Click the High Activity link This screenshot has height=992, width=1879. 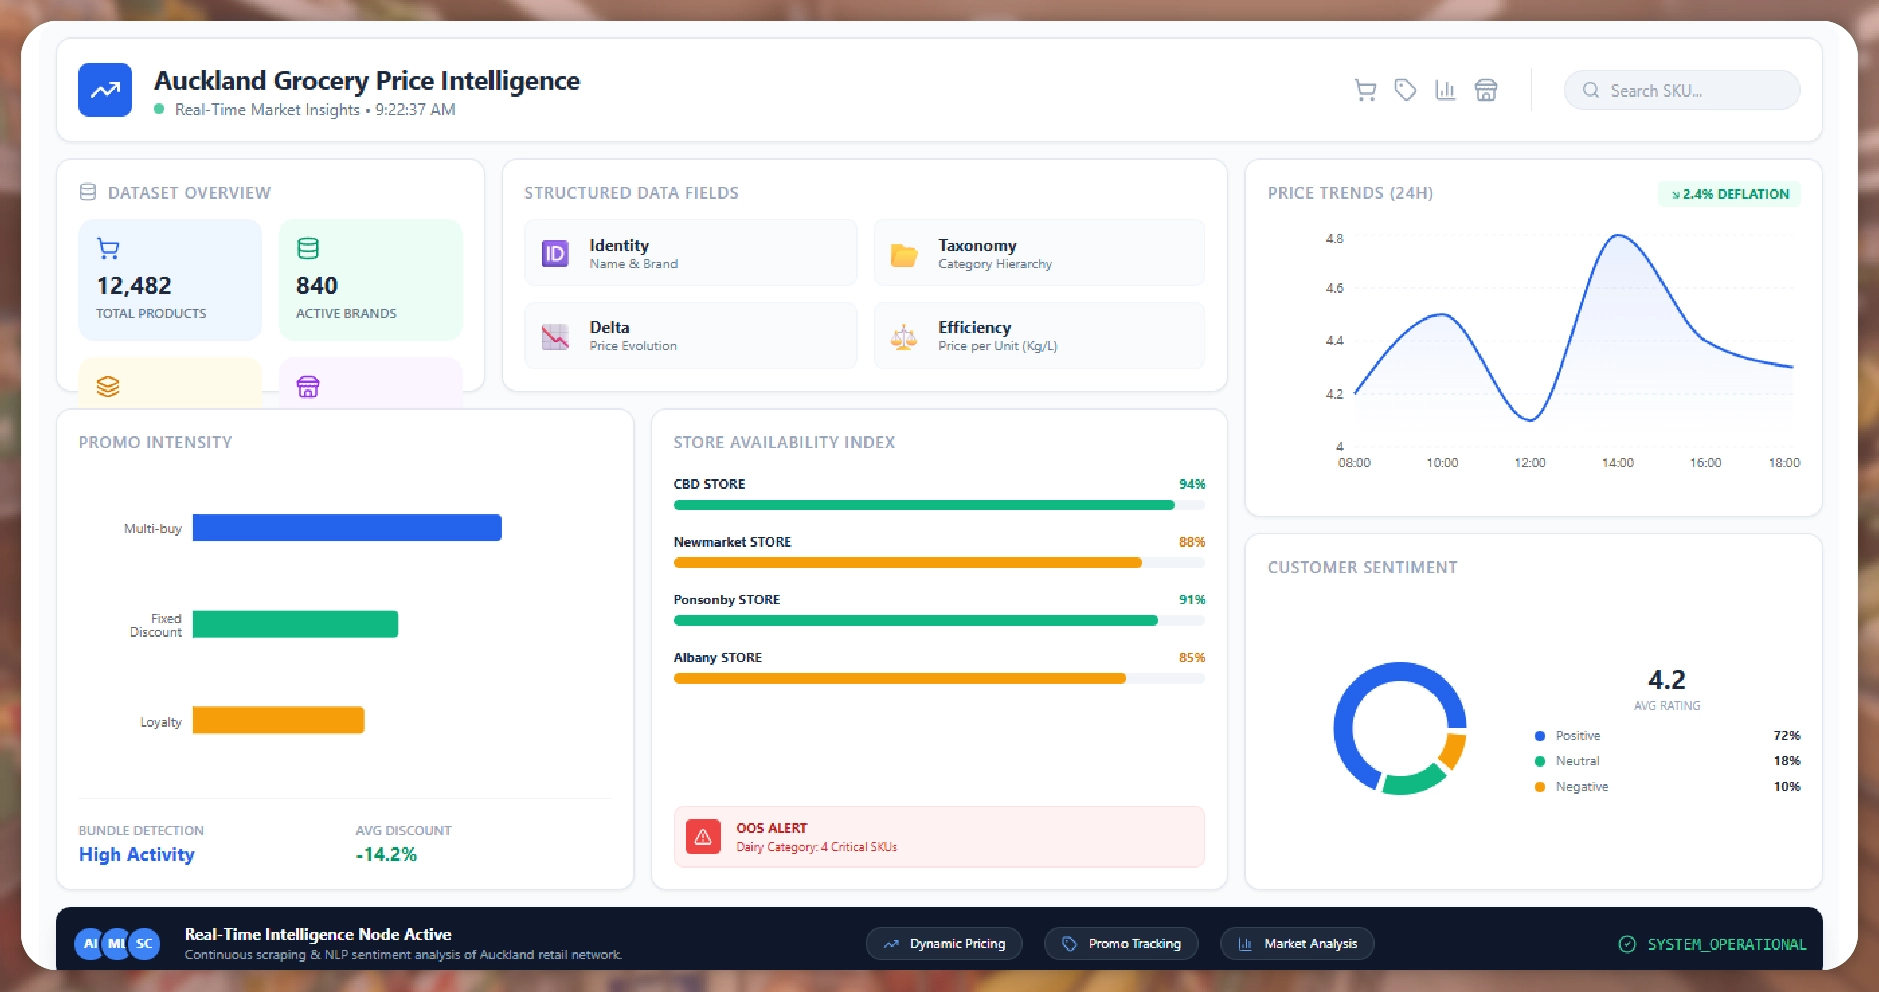(137, 855)
